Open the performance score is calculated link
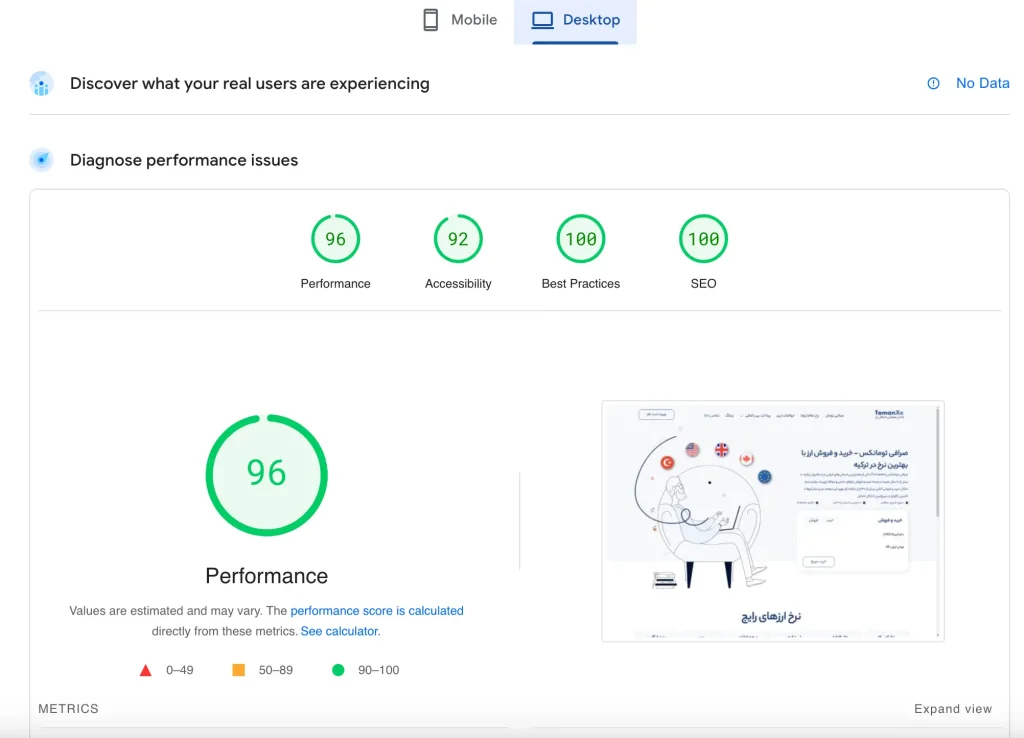Viewport: 1024px width, 738px height. click(377, 611)
